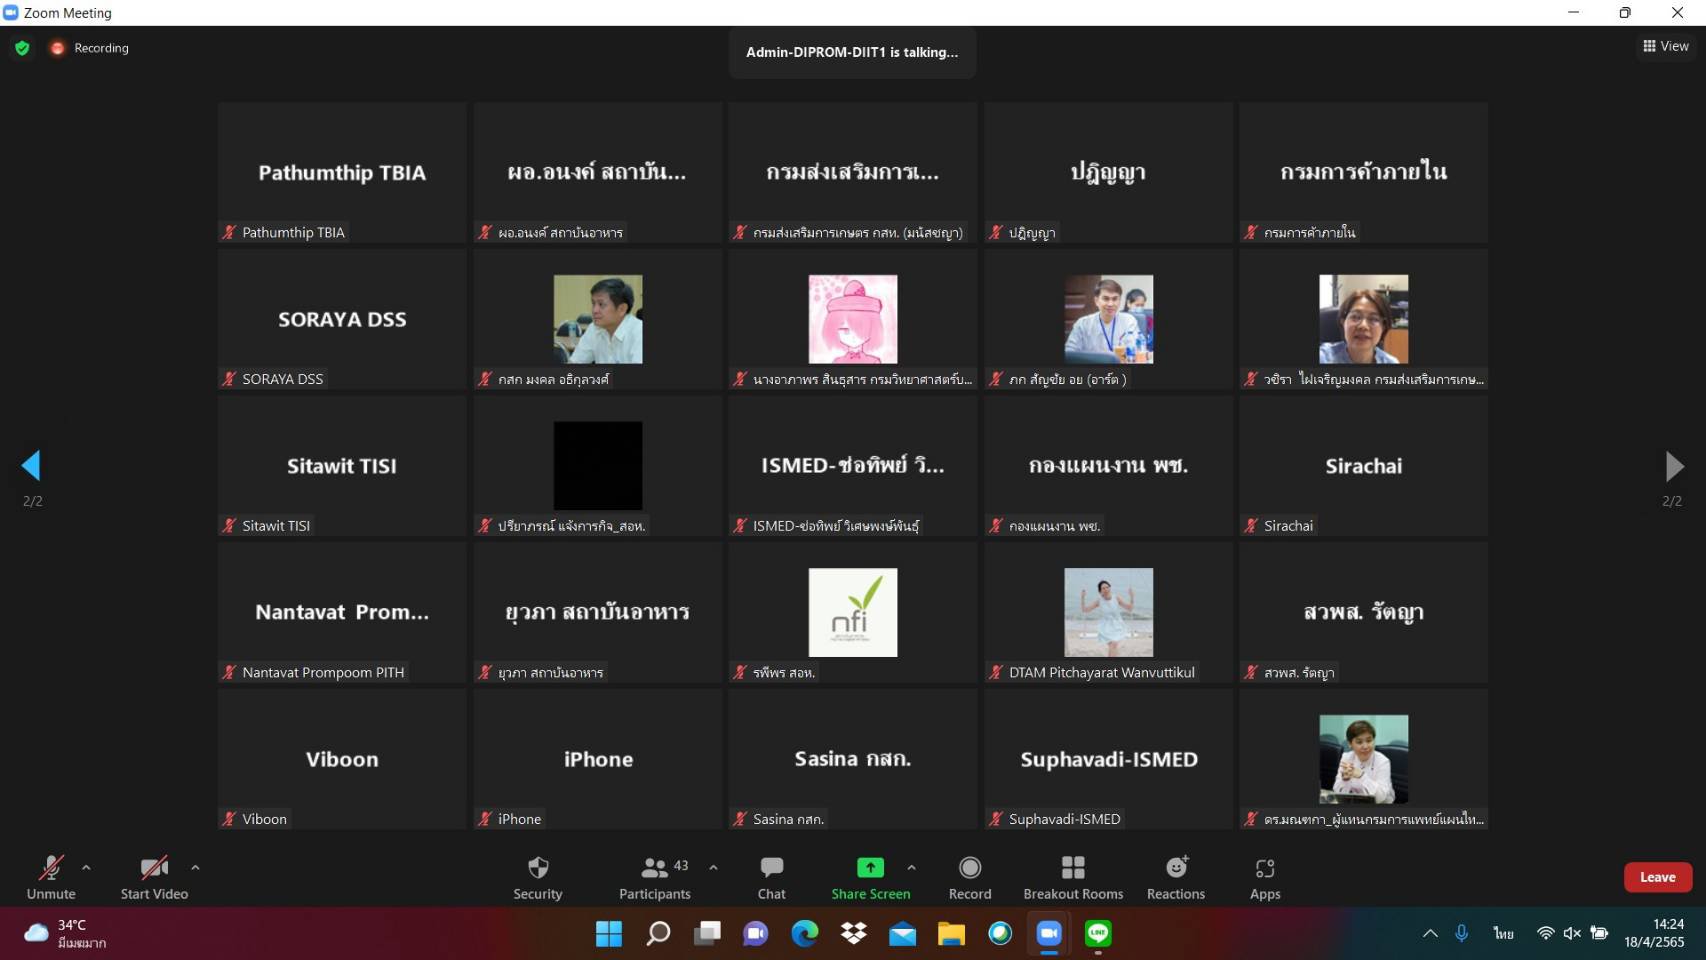The width and height of the screenshot is (1706, 960).
Task: Go to next gallery page arrow
Action: pos(1674,465)
